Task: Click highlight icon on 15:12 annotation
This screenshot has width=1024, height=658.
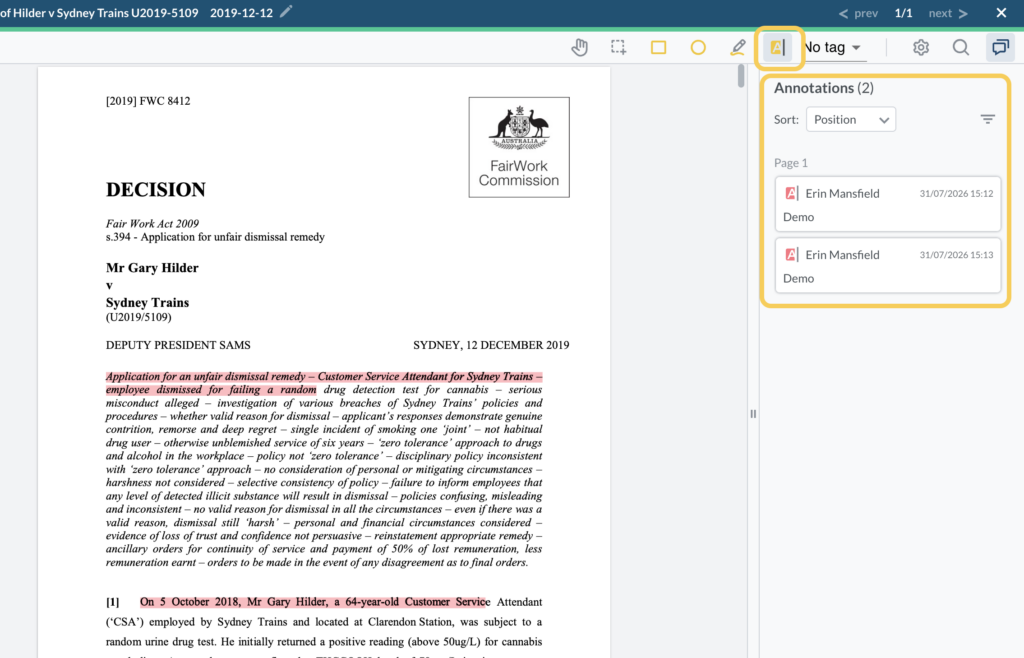Action: [x=791, y=193]
